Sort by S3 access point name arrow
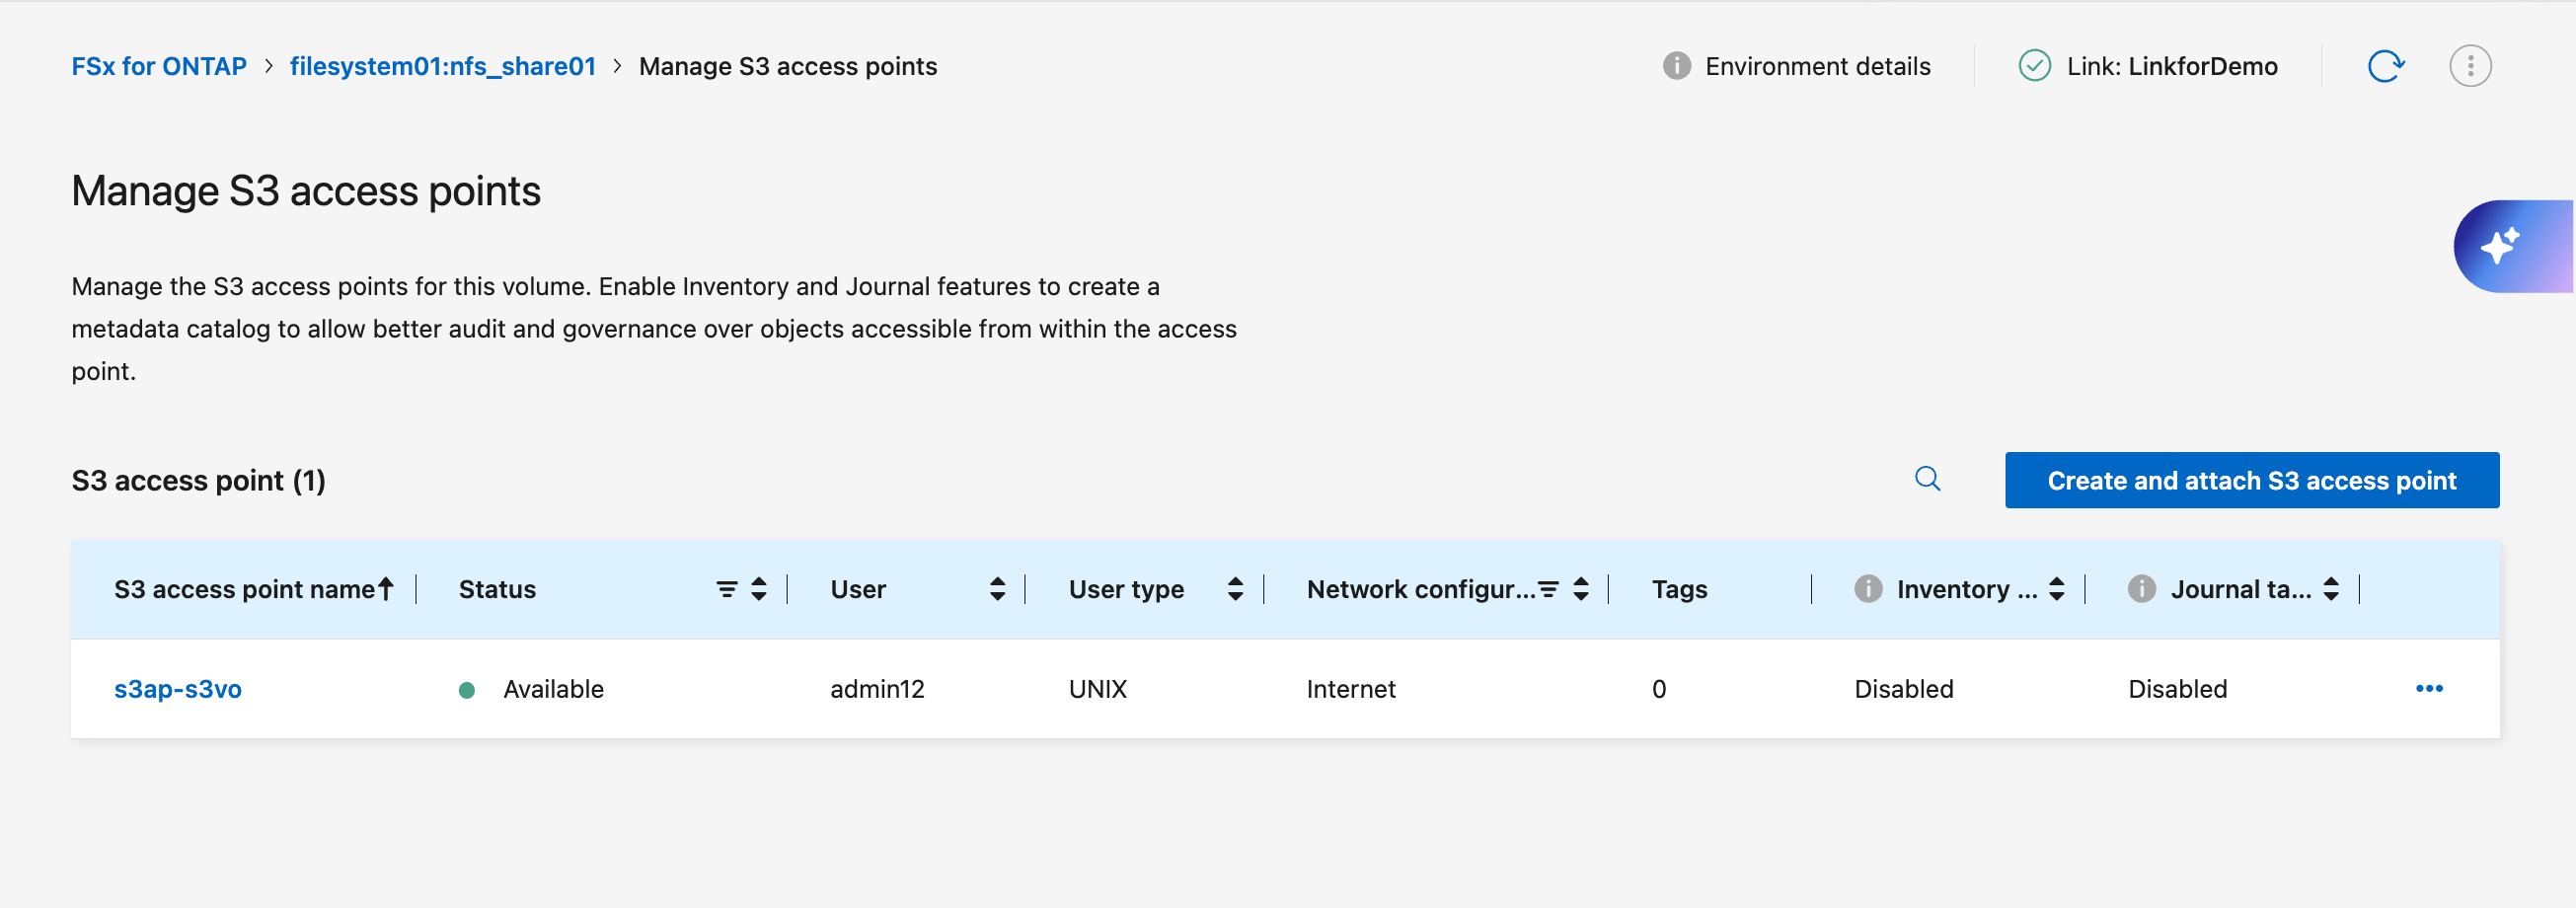Screen dimensions: 2576x908 pos(386,589)
